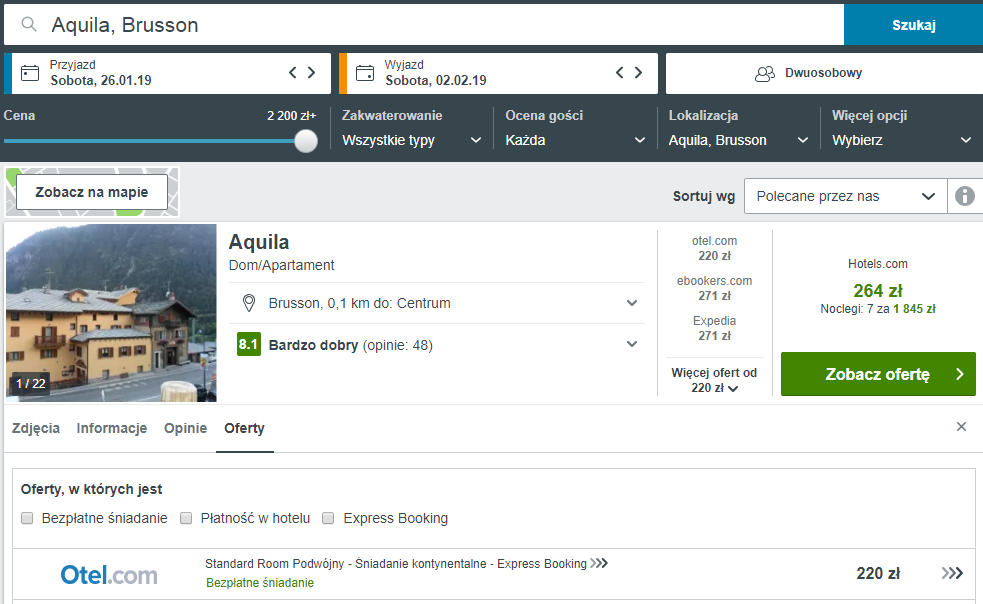Click the Cena price slider handle

coord(306,141)
